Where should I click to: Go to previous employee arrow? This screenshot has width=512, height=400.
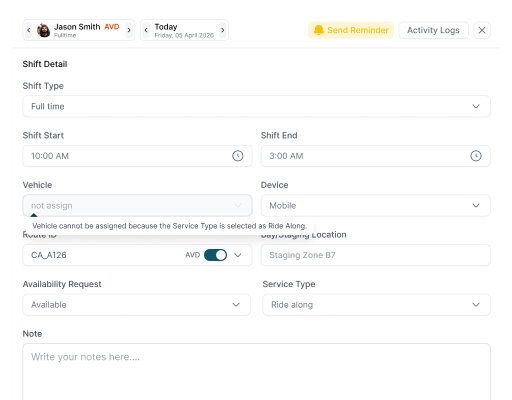pyautogui.click(x=29, y=30)
